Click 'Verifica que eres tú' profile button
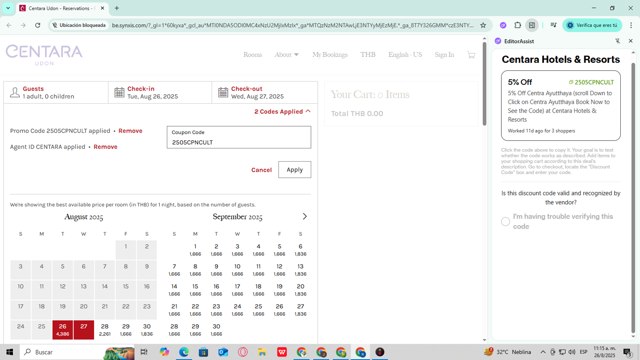 (x=593, y=25)
